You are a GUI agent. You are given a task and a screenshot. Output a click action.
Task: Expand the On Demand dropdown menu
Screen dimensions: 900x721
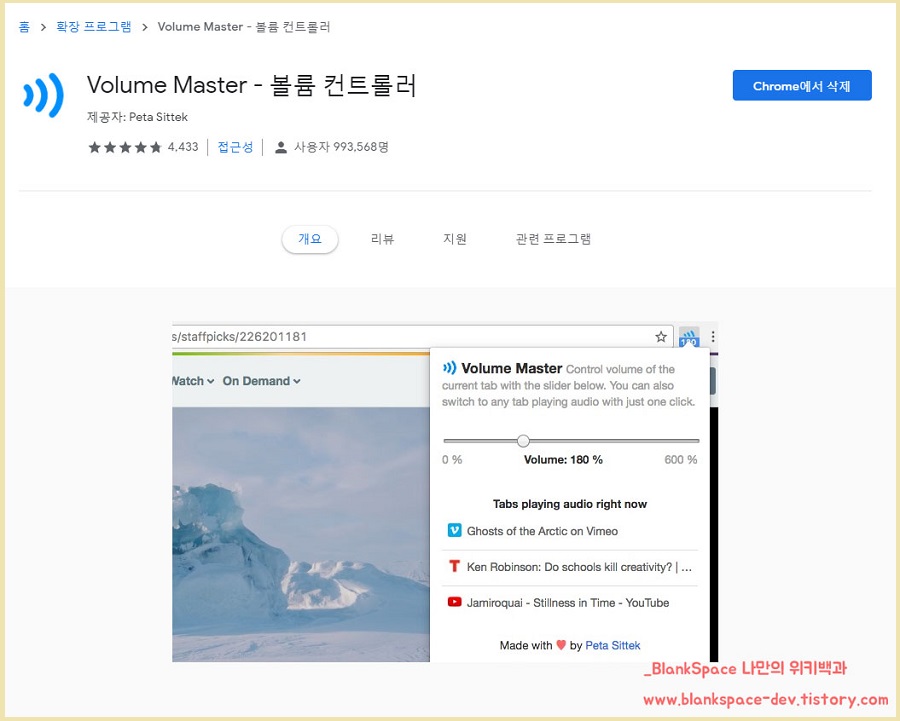261,381
